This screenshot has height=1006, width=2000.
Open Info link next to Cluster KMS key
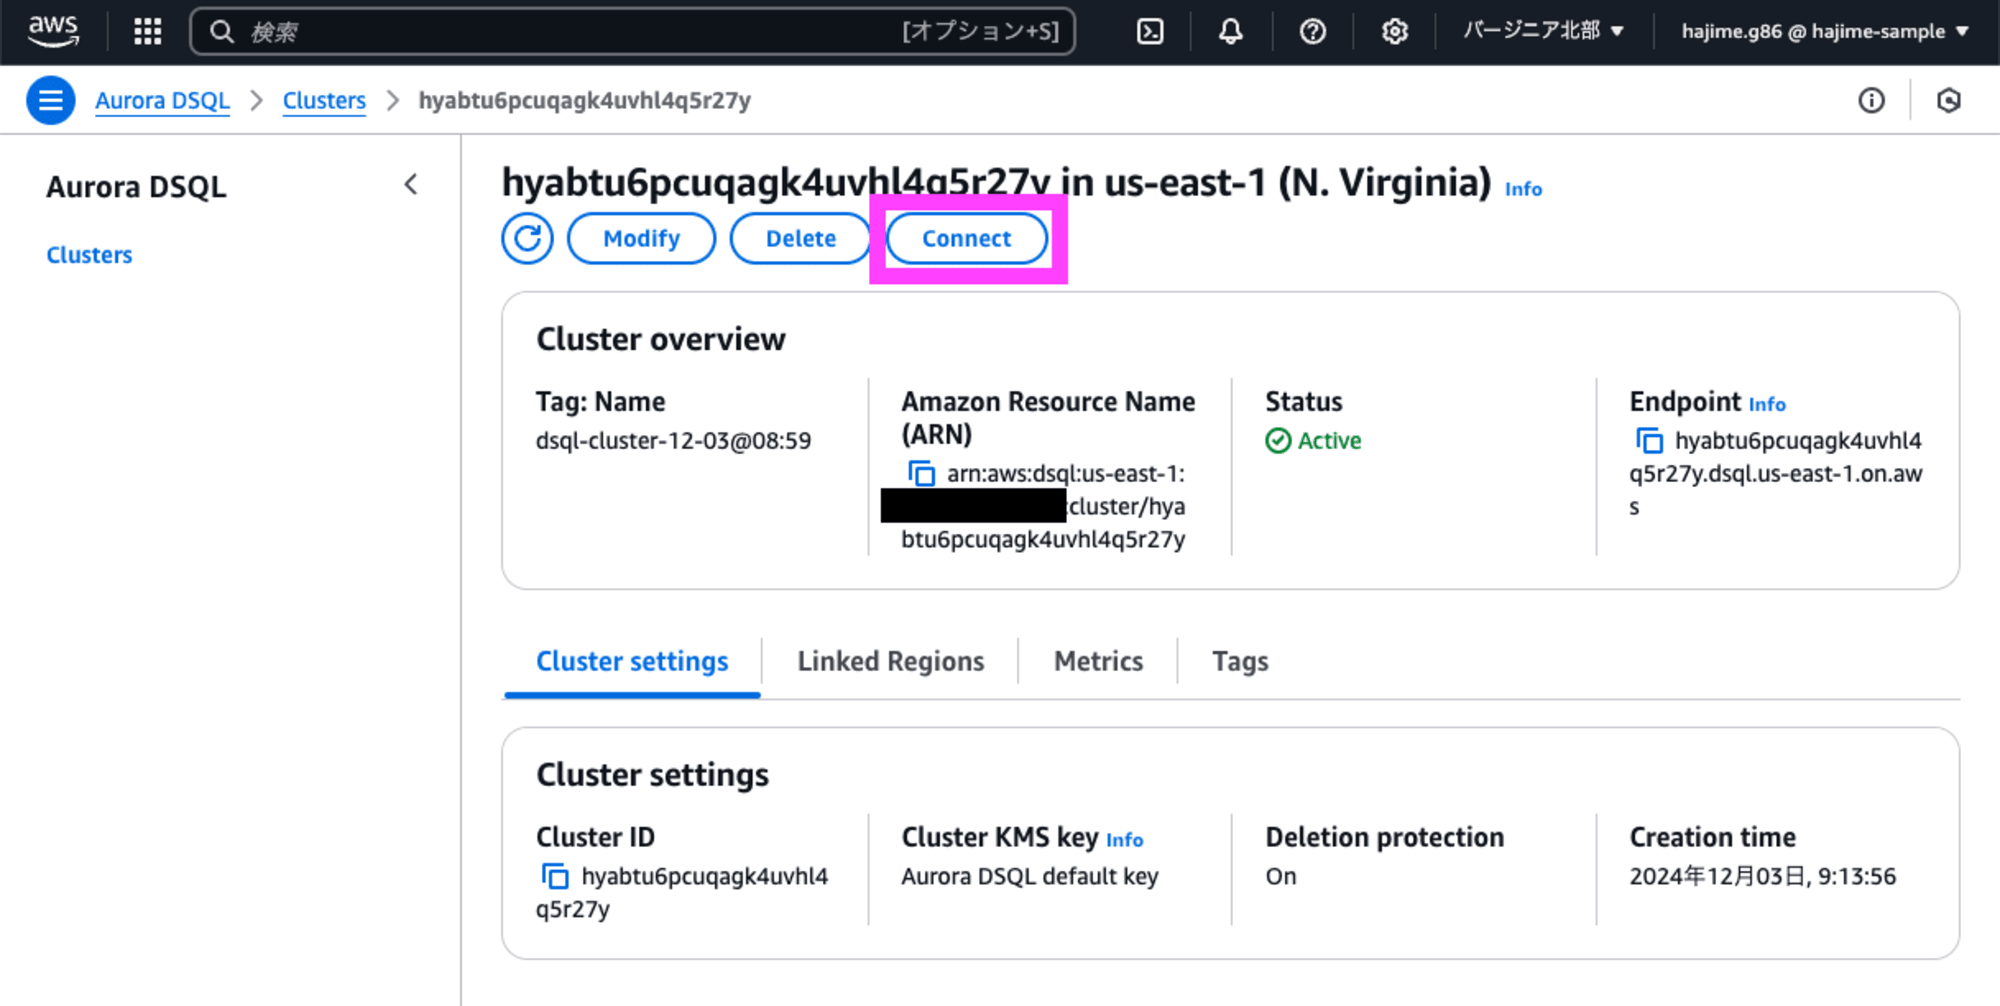point(1125,840)
